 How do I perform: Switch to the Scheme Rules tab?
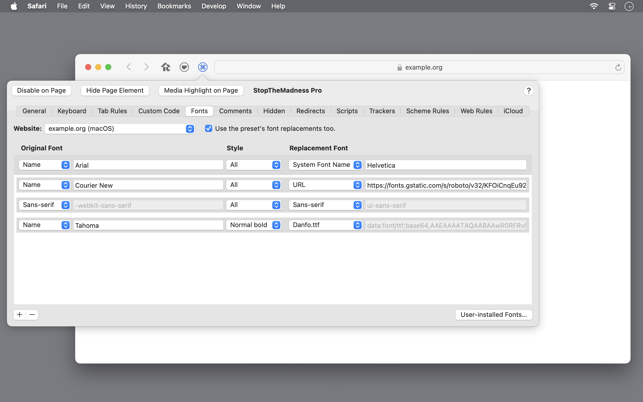click(427, 111)
